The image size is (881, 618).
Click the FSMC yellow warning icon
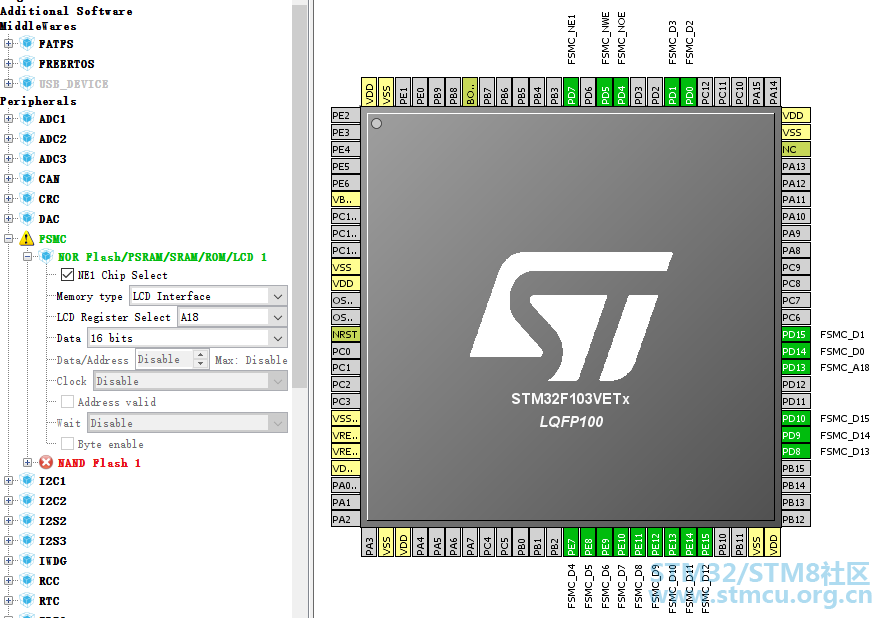[26, 239]
